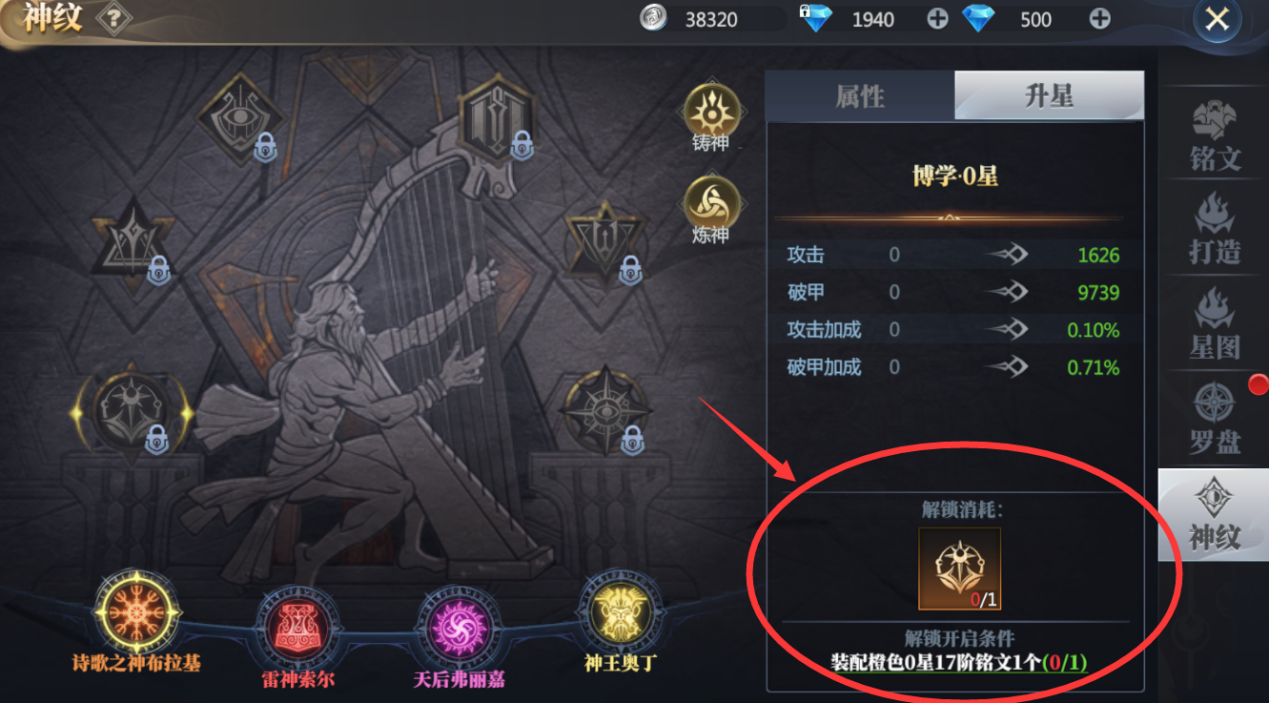The width and height of the screenshot is (1269, 703).
Task: Click the unlock cost material thumbnail
Action: (959, 569)
